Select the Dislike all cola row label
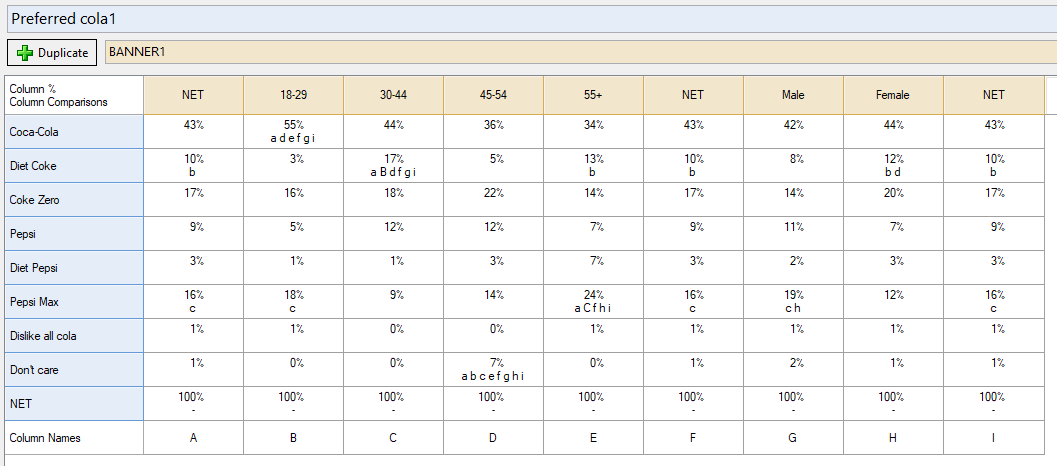Screen dimensions: 1057x466 (x=74, y=336)
